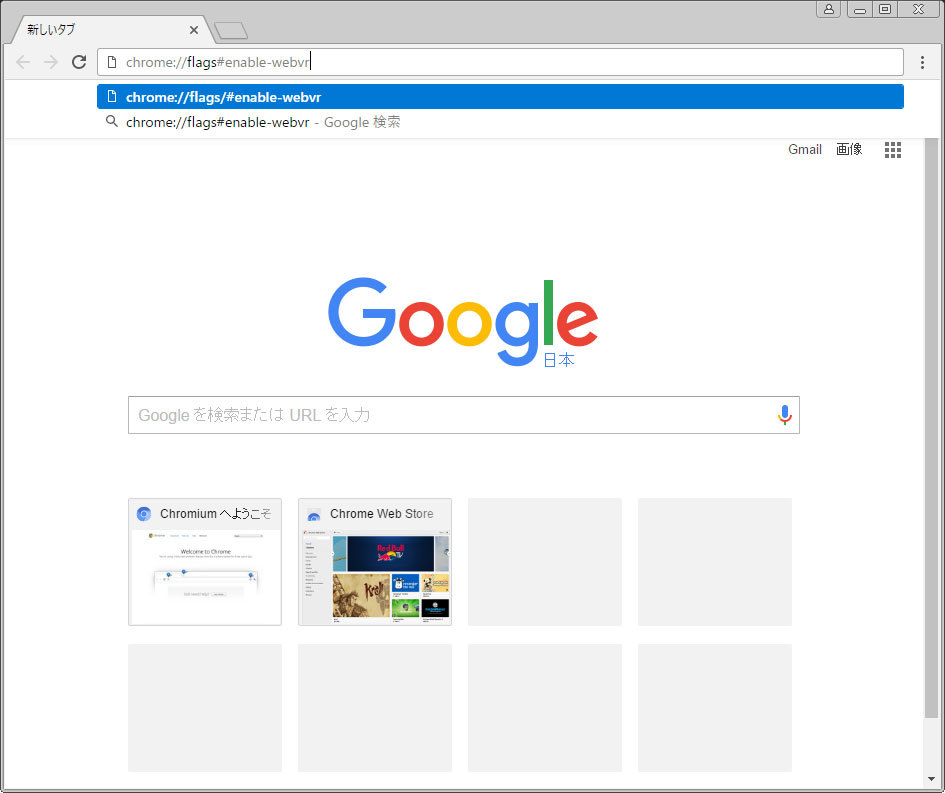This screenshot has width=945, height=793.
Task: Click the scrollbar down arrow
Action: [x=932, y=780]
